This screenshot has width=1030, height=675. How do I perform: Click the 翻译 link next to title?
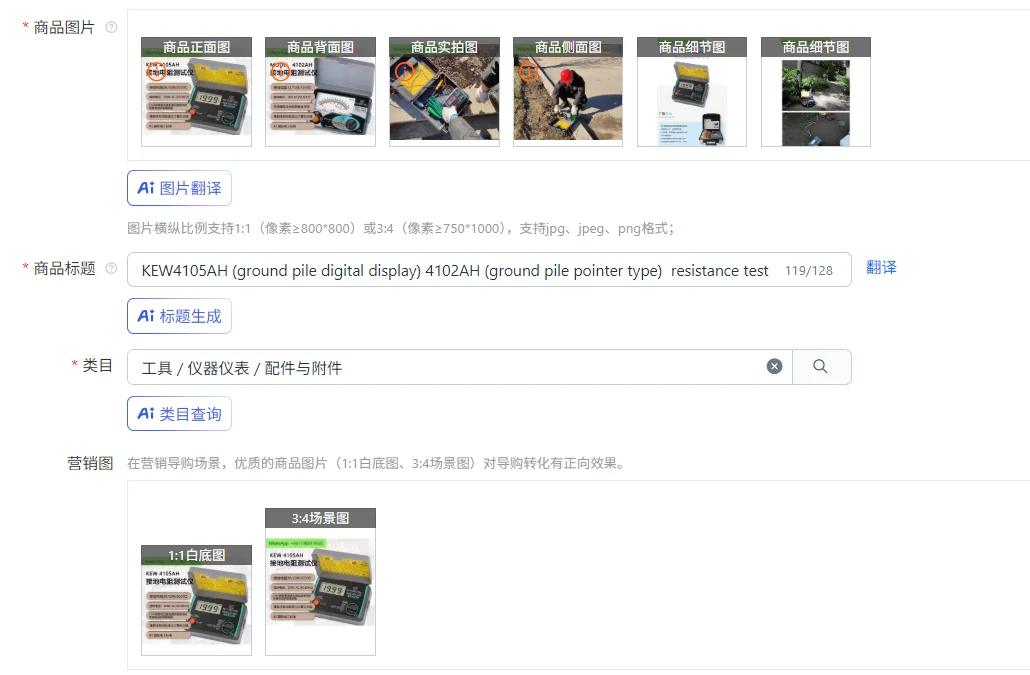881,268
